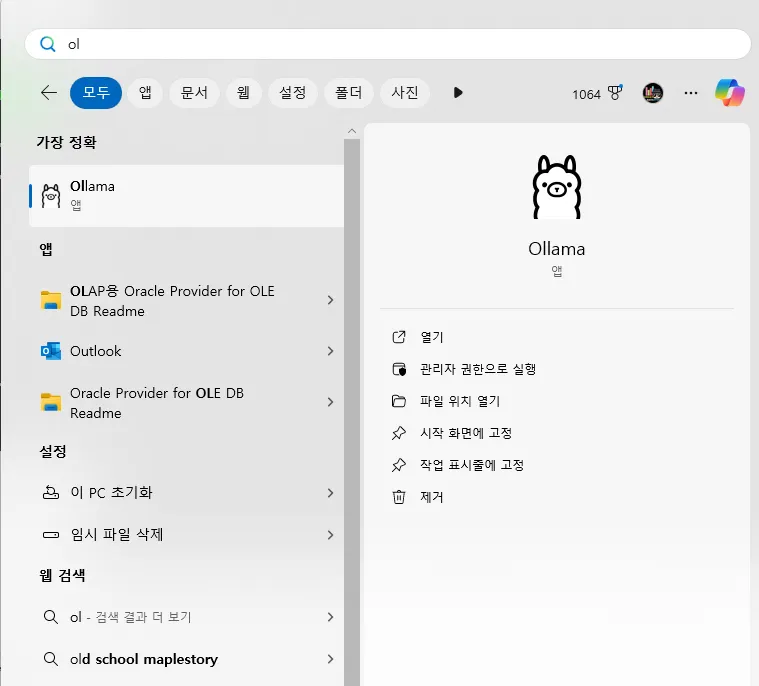
Task: Expand the Outlook result chevron
Action: (330, 351)
